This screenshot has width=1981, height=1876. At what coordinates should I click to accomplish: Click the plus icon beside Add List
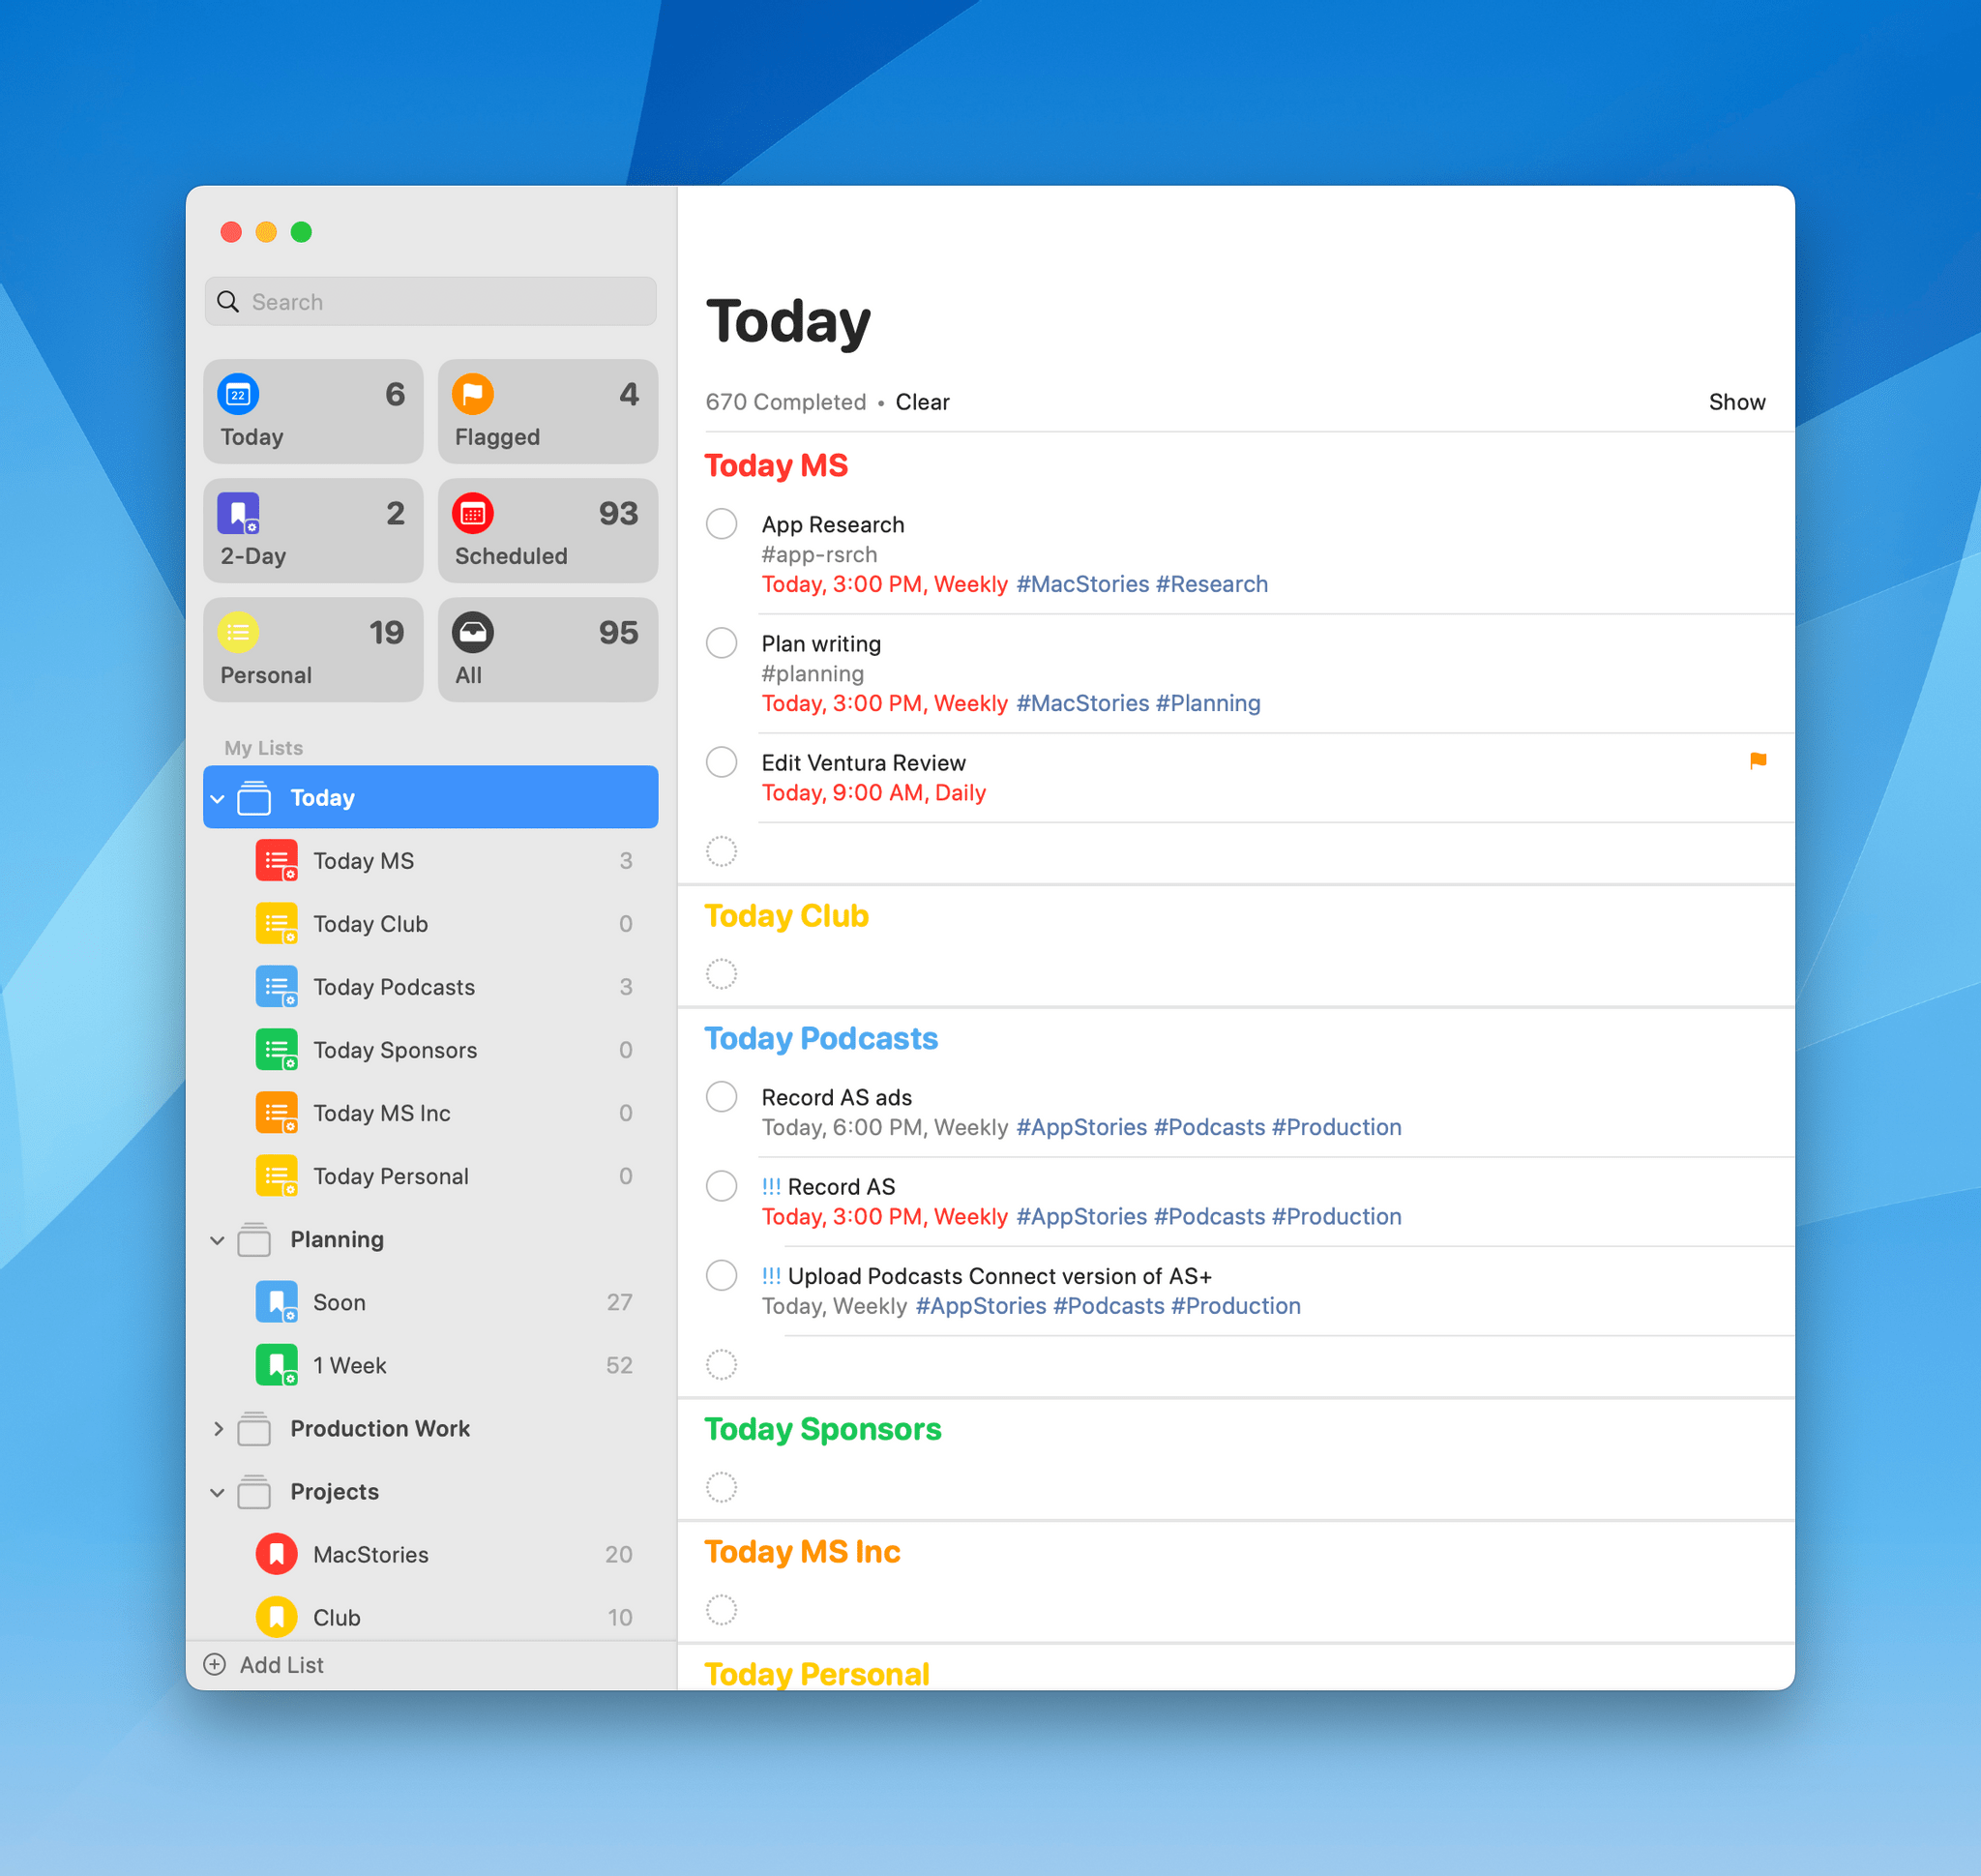pos(214,1664)
